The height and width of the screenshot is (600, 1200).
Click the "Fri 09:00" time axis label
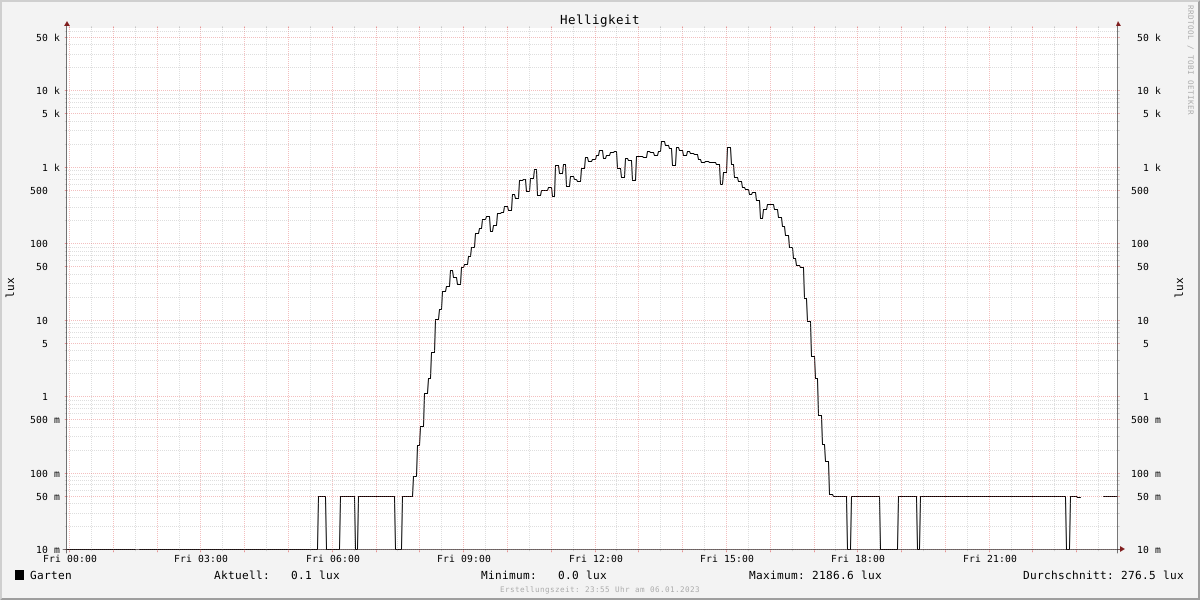[x=464, y=559]
